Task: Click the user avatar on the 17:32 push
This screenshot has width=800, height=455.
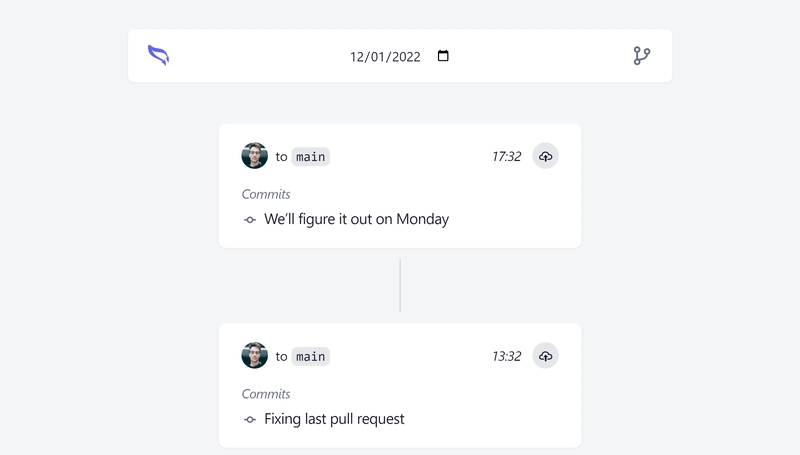Action: (x=255, y=156)
